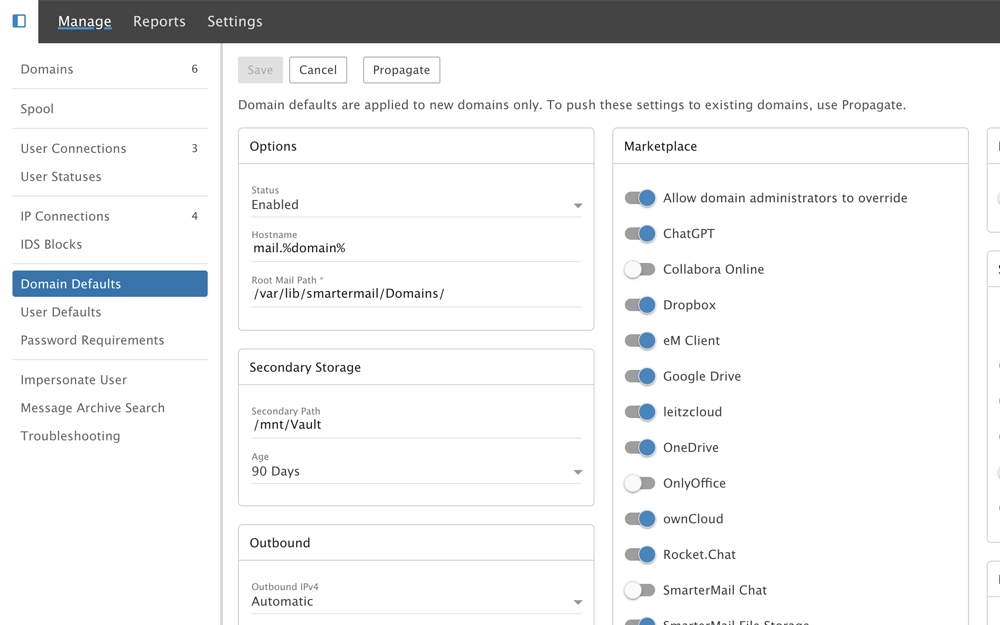The height and width of the screenshot is (625, 1000).
Task: Select Domains in the sidebar
Action: pos(110,69)
